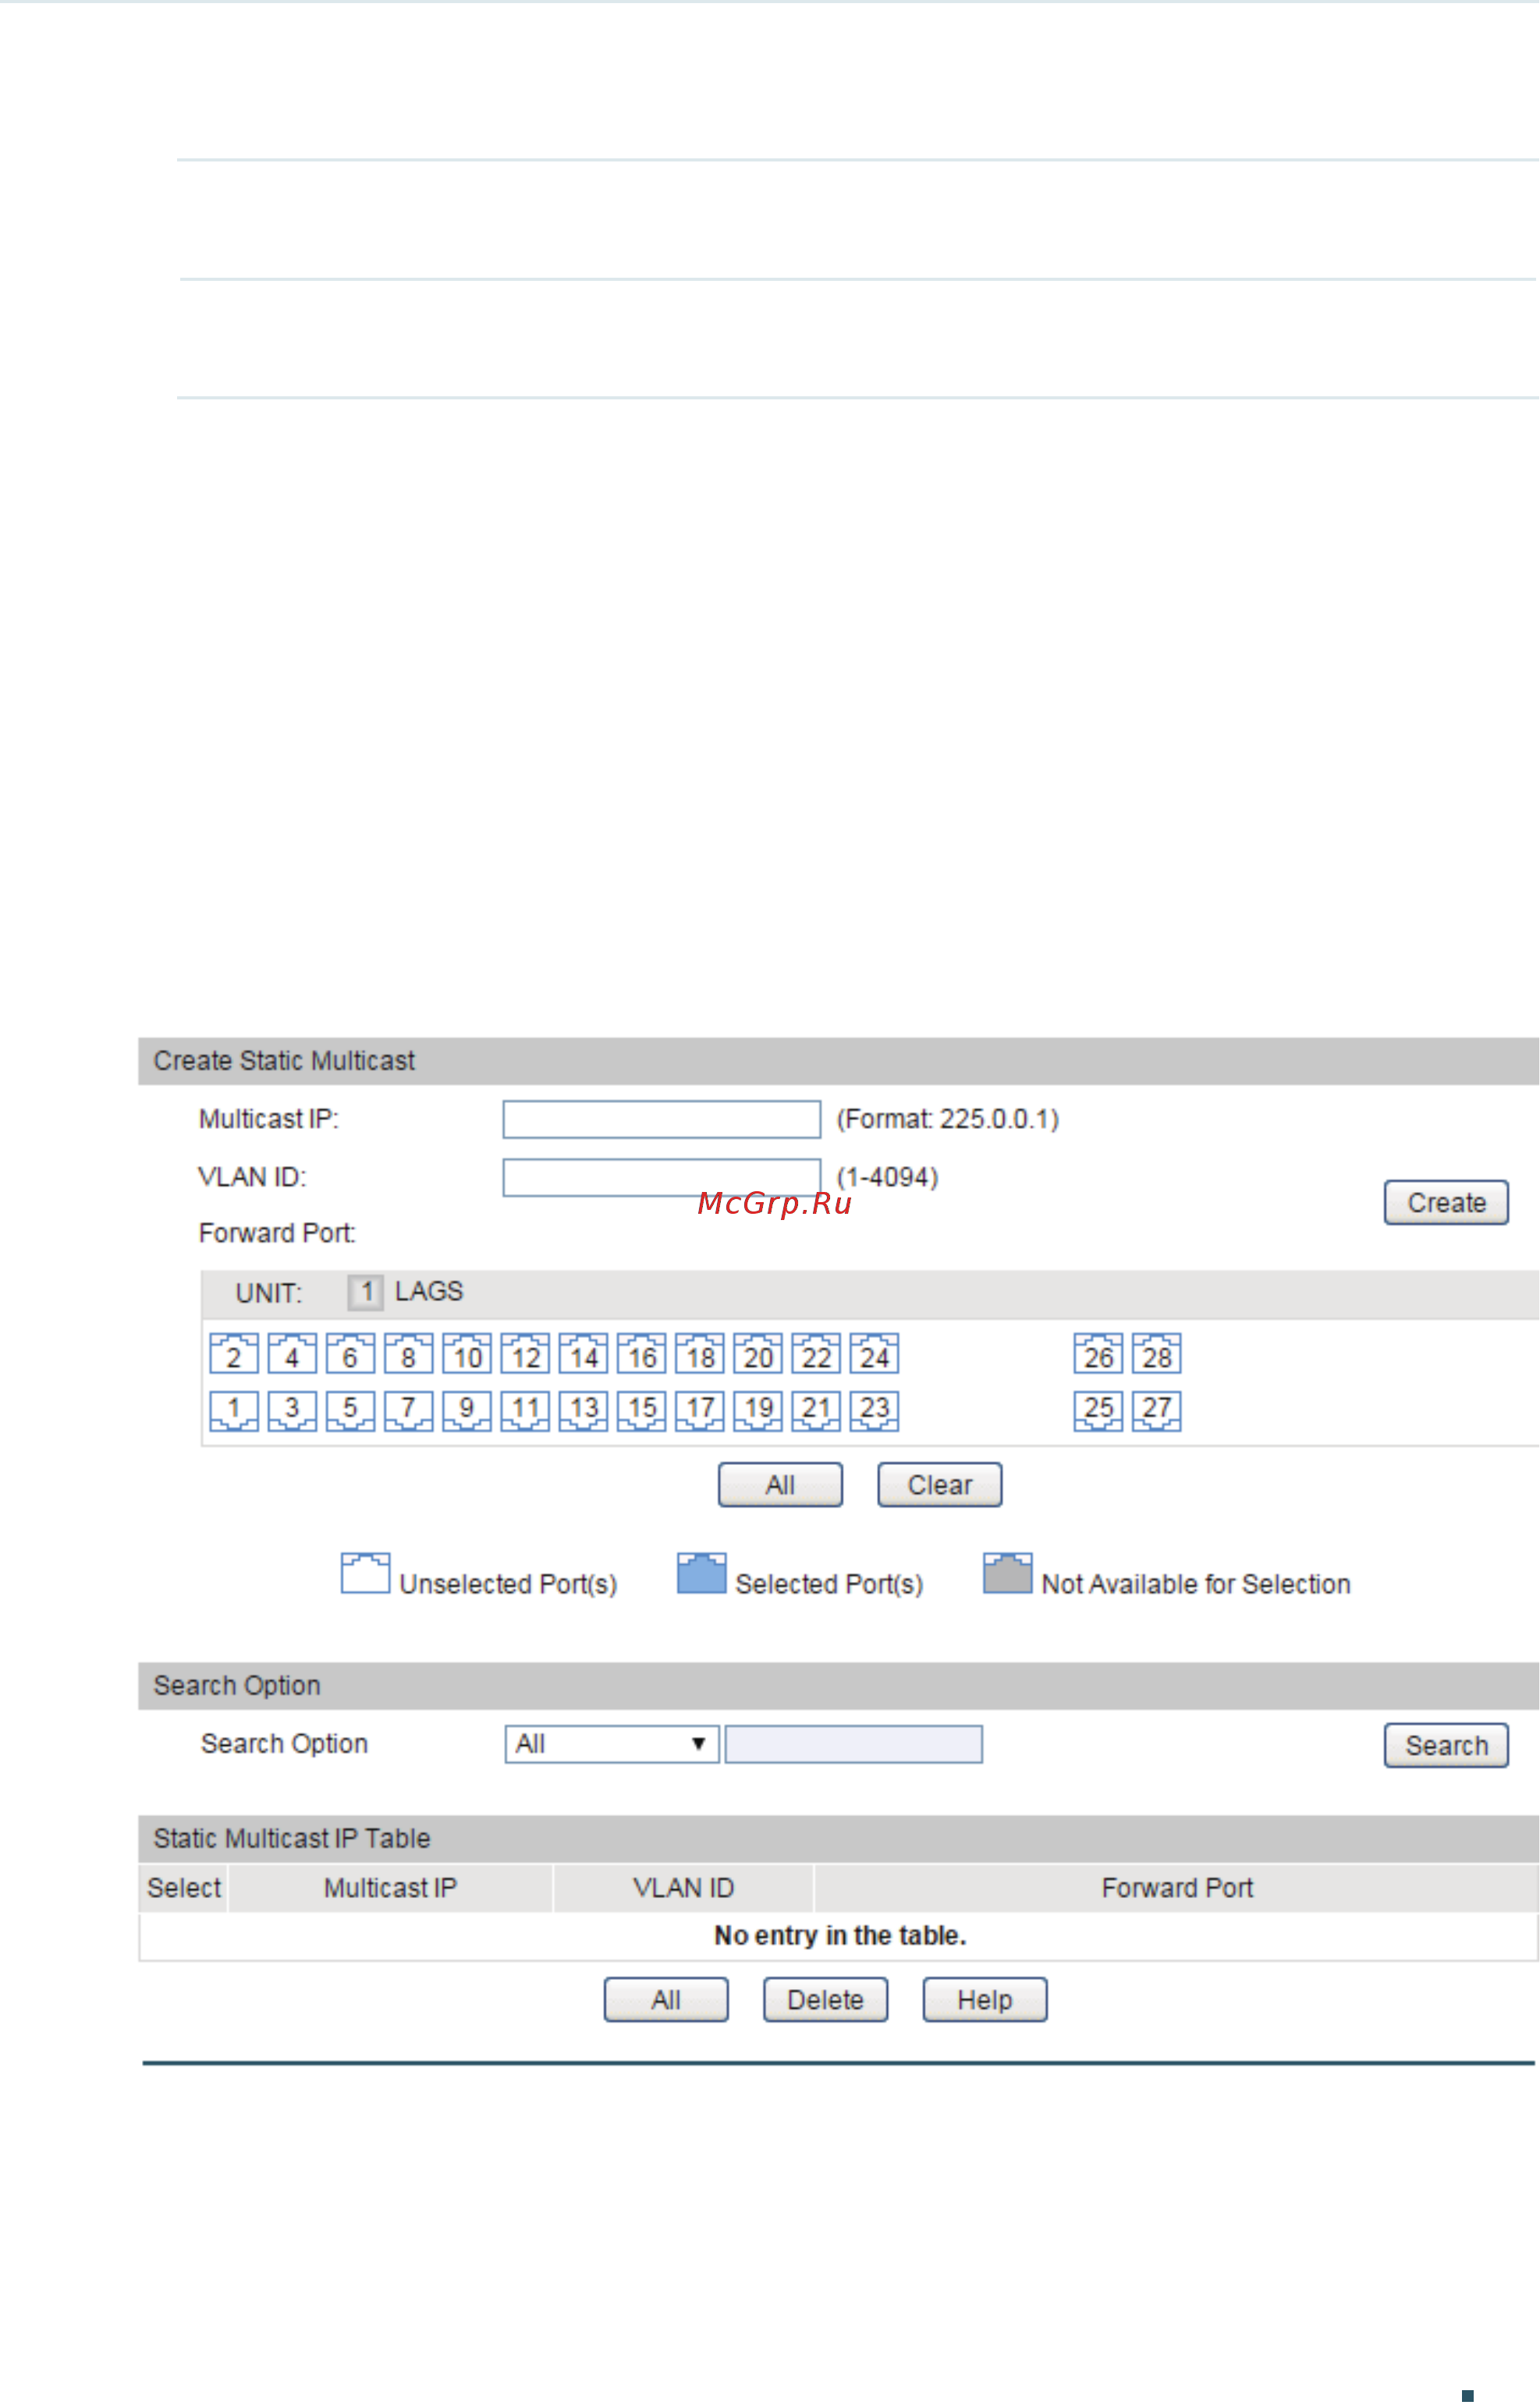1540x2405 pixels.
Task: Select forward port 15
Action: coord(641,1411)
